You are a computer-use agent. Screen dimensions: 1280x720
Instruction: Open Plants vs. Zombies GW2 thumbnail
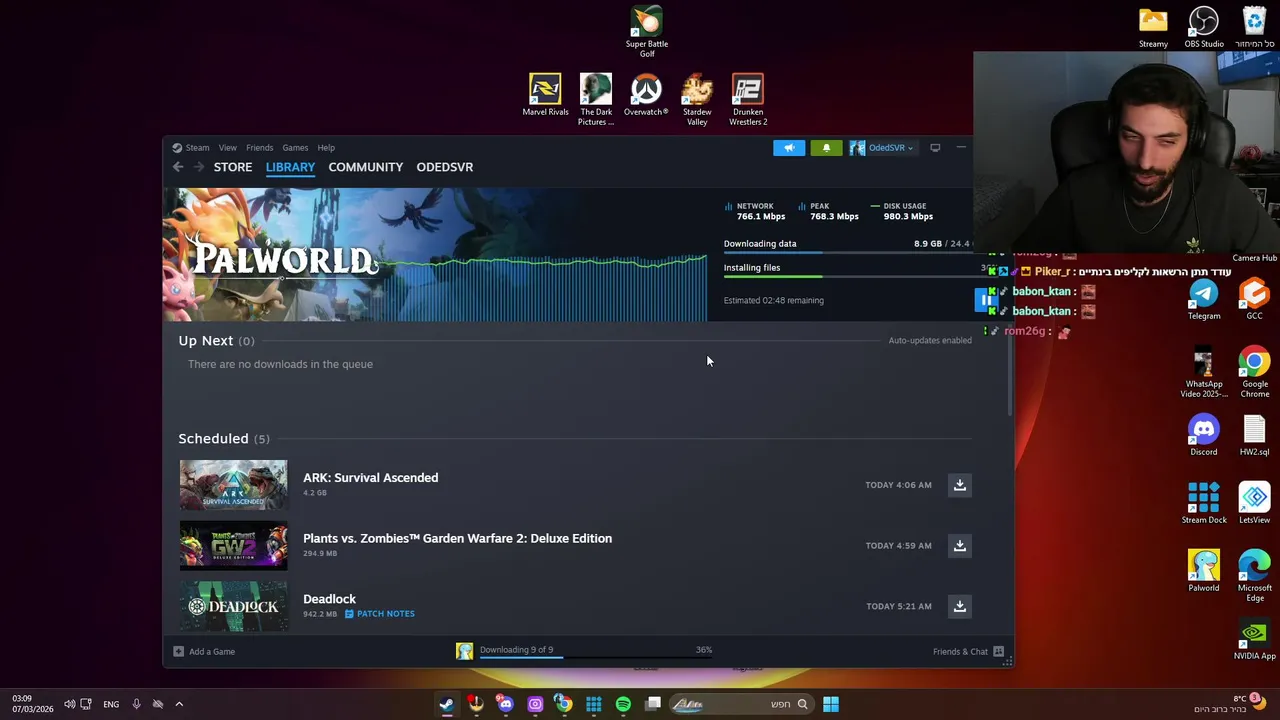click(x=233, y=546)
